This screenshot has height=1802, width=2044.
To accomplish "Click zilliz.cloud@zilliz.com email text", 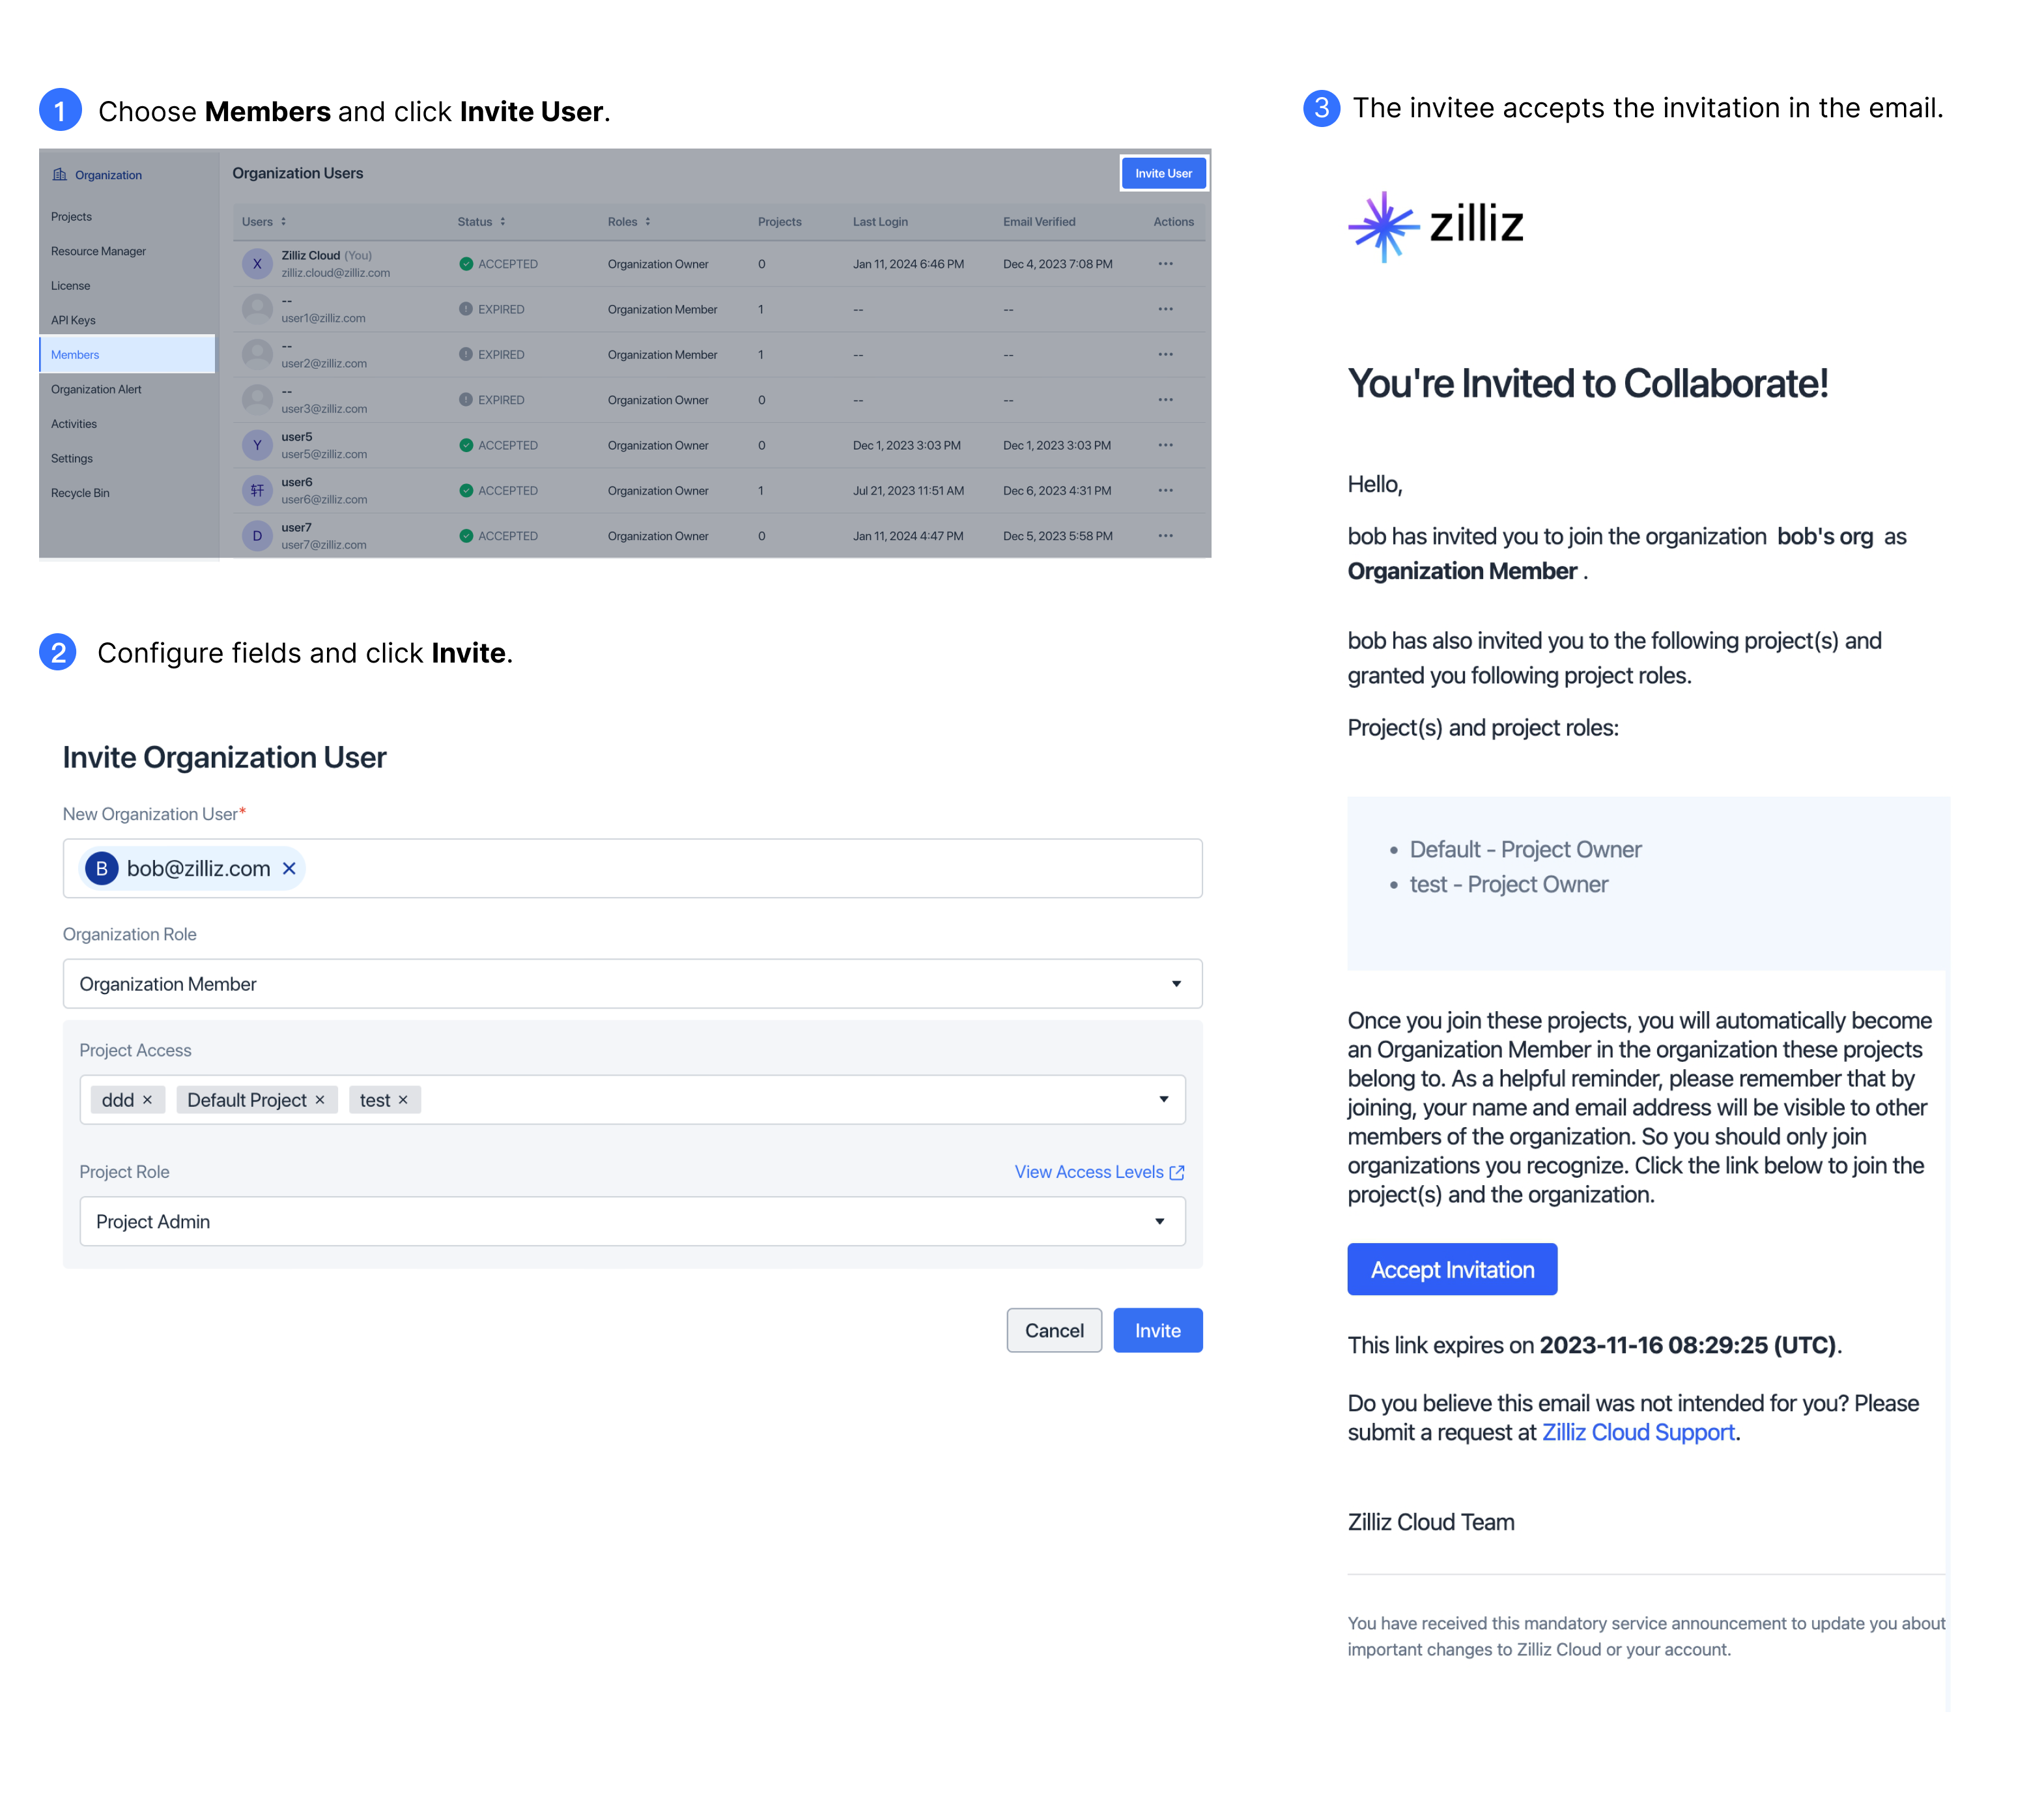I will (x=335, y=273).
